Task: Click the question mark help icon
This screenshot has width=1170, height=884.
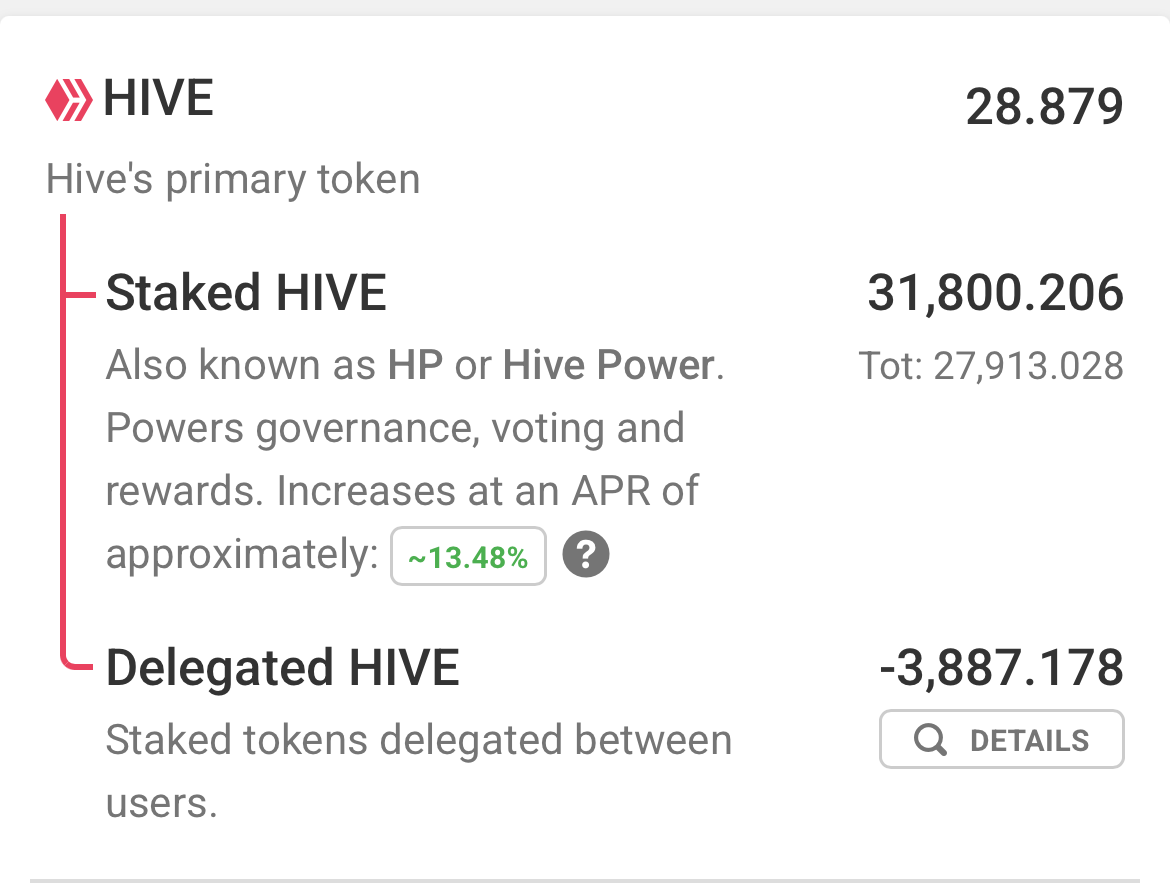Action: pyautogui.click(x=586, y=555)
